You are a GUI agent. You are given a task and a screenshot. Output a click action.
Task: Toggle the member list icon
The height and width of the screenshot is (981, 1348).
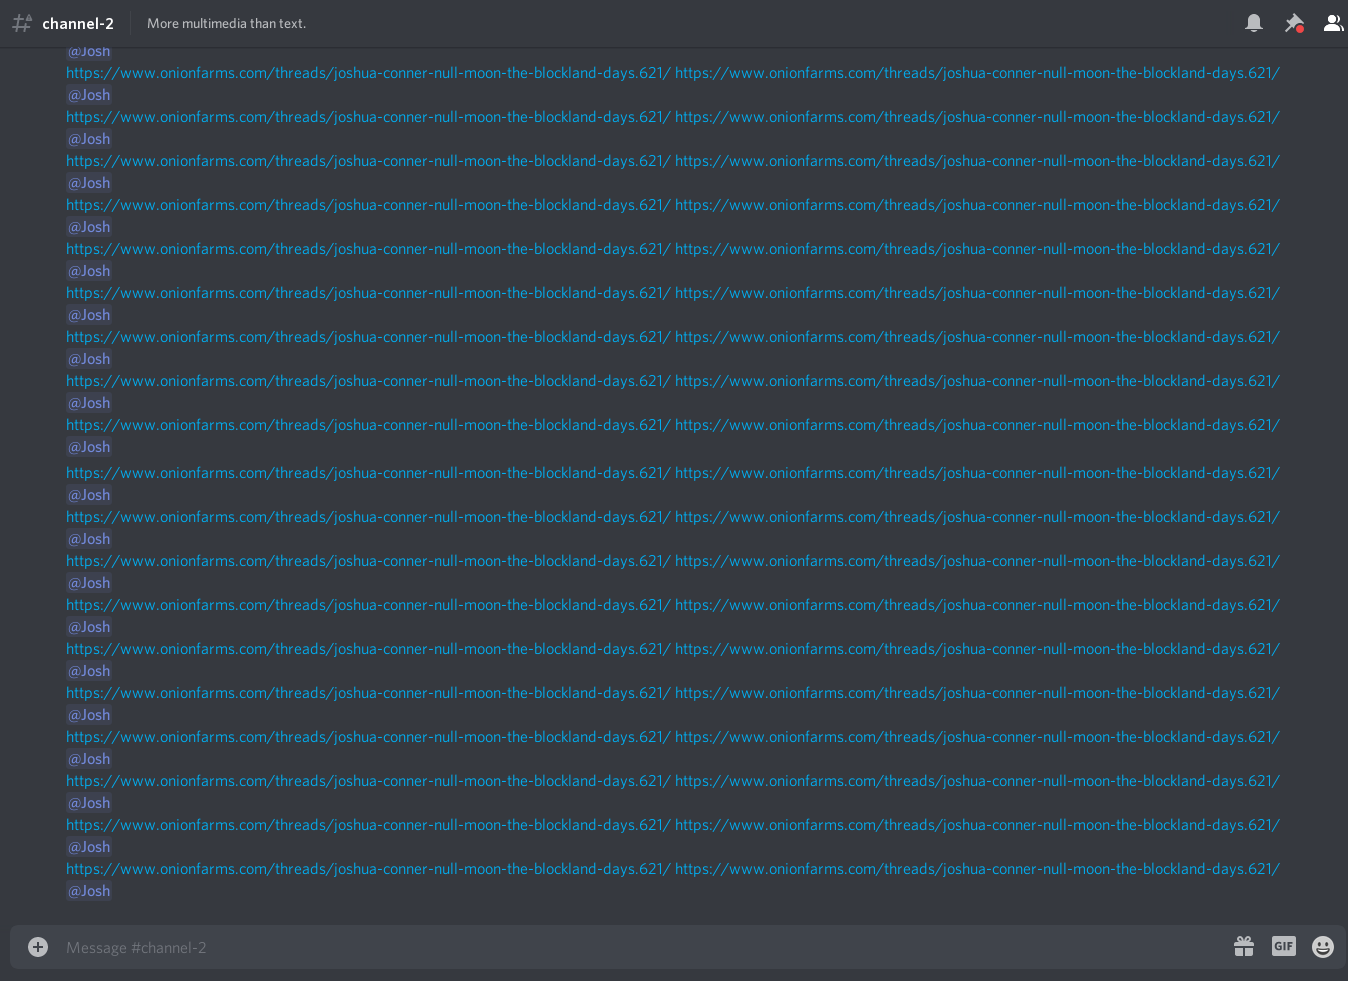[1334, 23]
